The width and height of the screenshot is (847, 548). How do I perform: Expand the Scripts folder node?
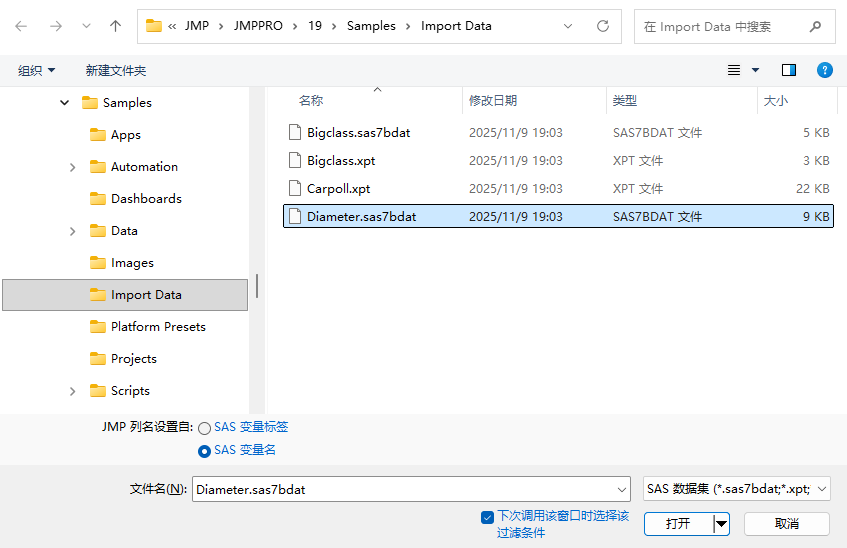tap(72, 391)
